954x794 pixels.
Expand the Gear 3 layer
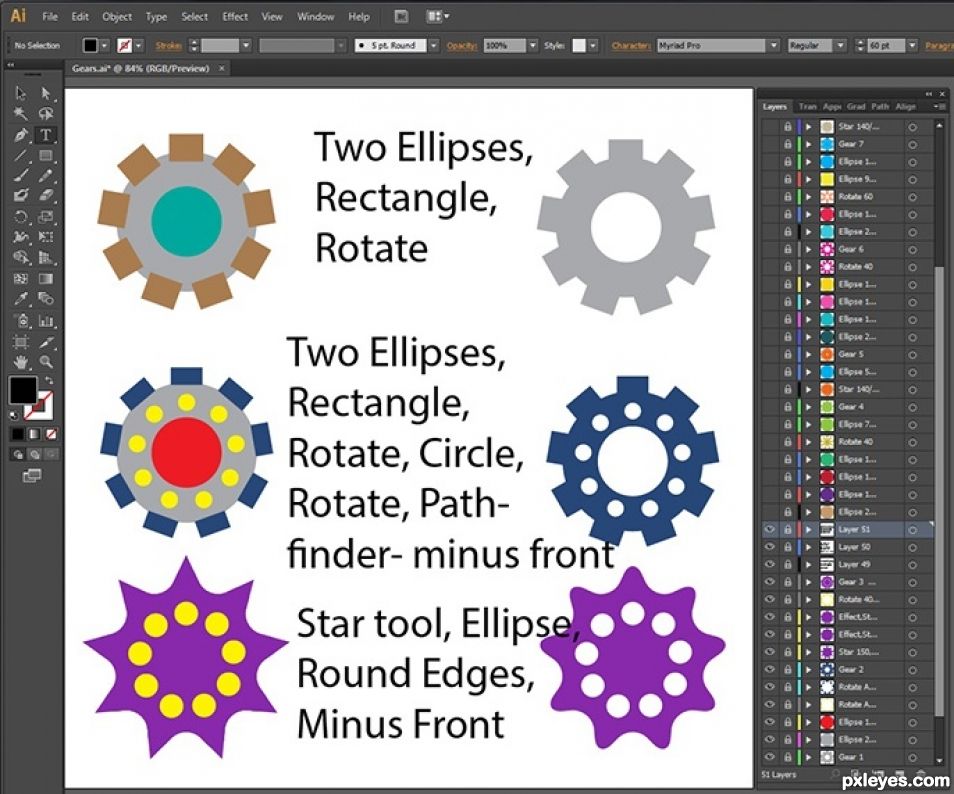tap(809, 582)
